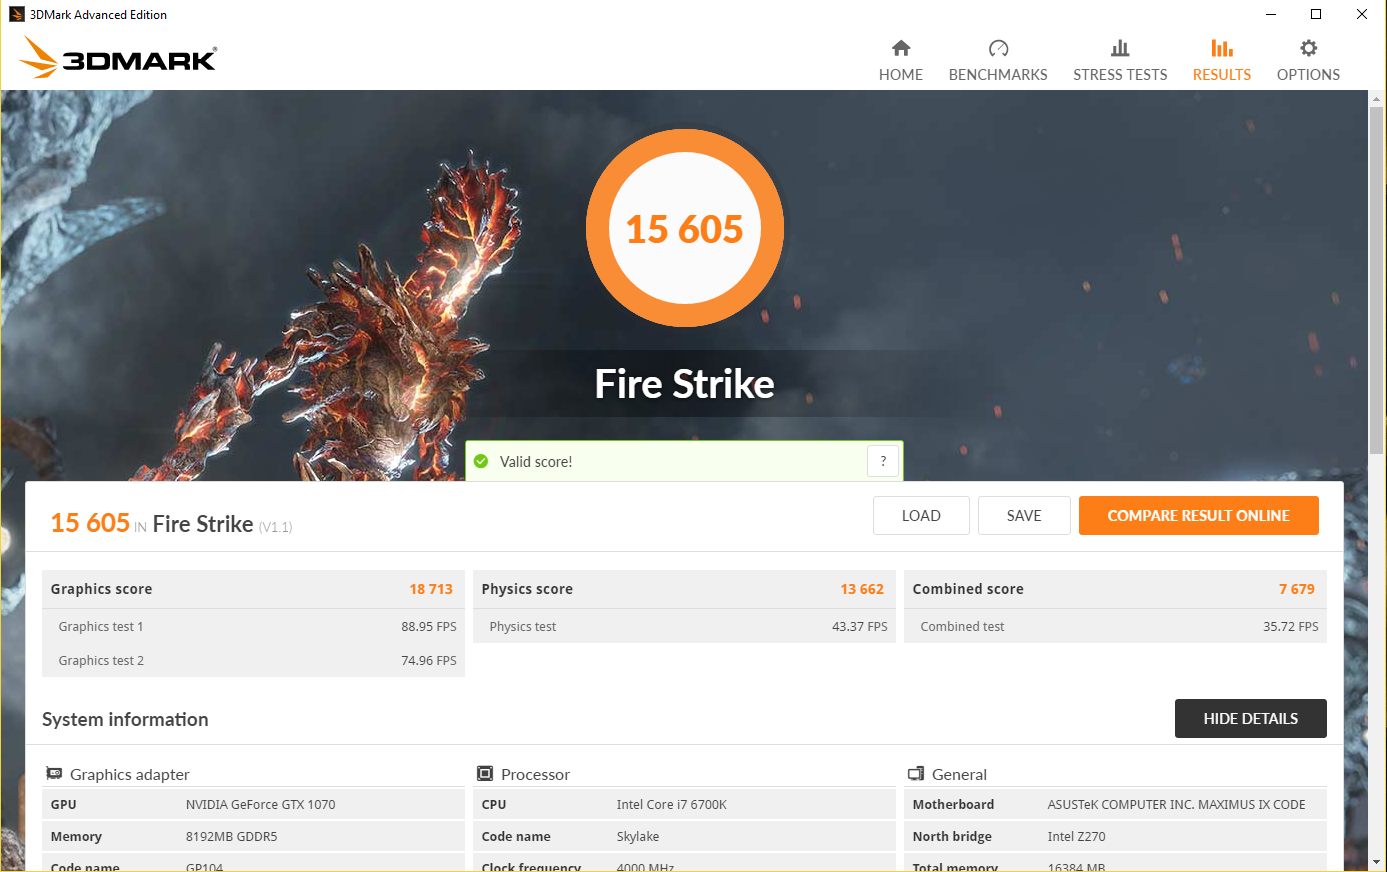This screenshot has width=1387, height=872.
Task: Click the GPU value NVIDIA GeForce GTX 1070
Action: point(261,805)
